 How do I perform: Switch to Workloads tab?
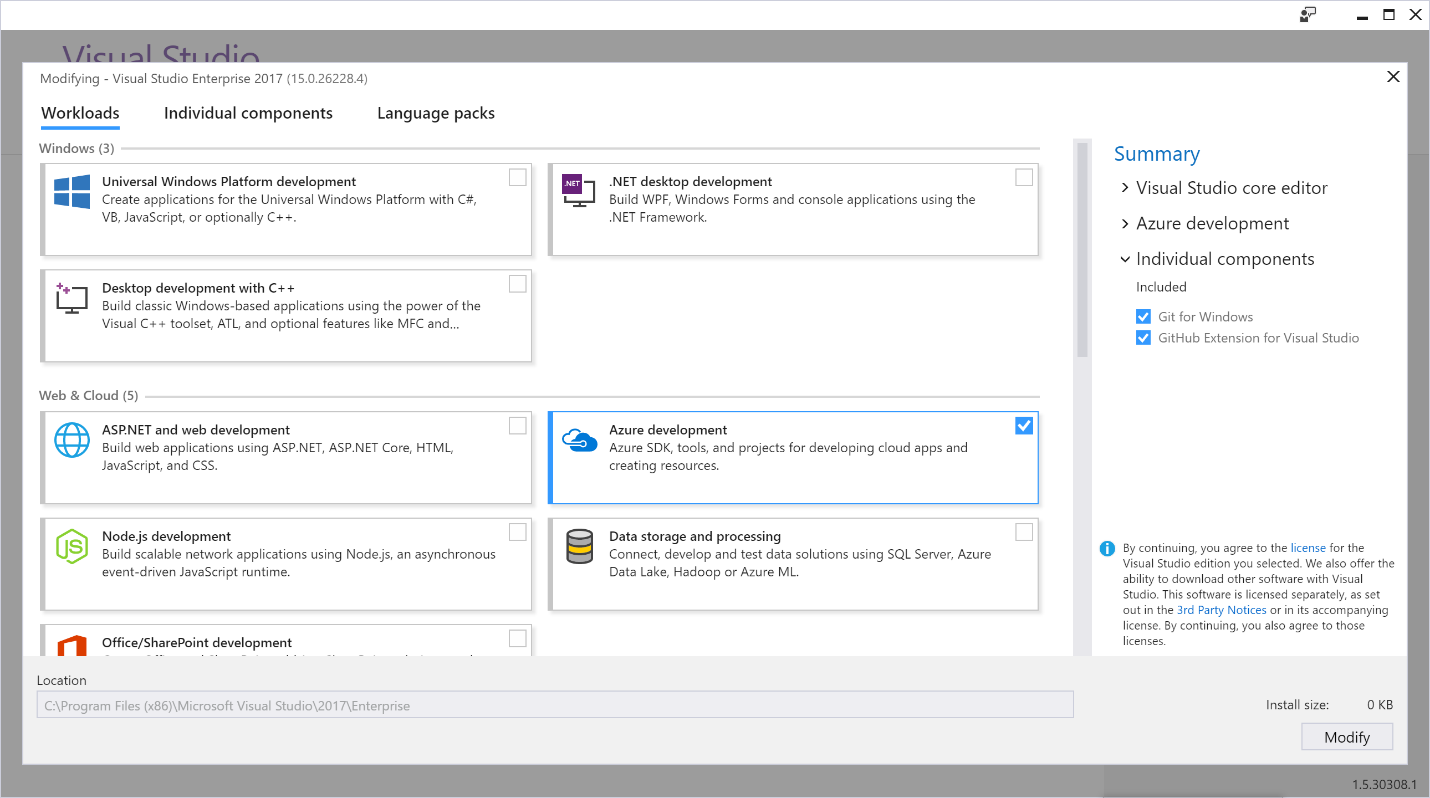coord(80,113)
